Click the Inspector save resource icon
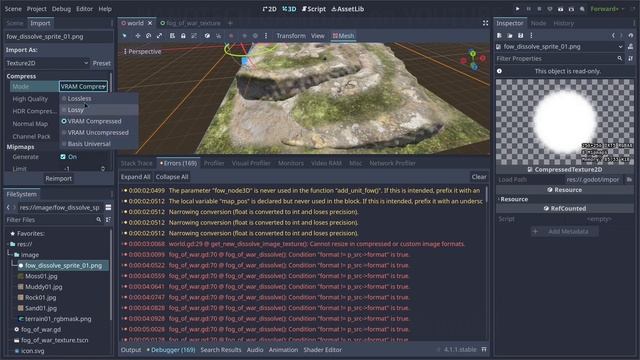 pyautogui.click(x=520, y=36)
